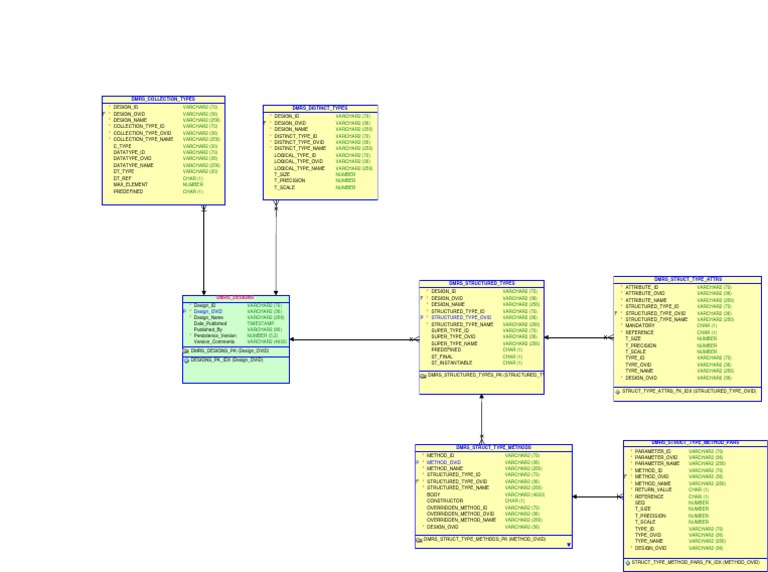Select the DMRS_DISTINCT_TYPES table title
The height and width of the screenshot is (572, 768).
pyautogui.click(x=320, y=108)
